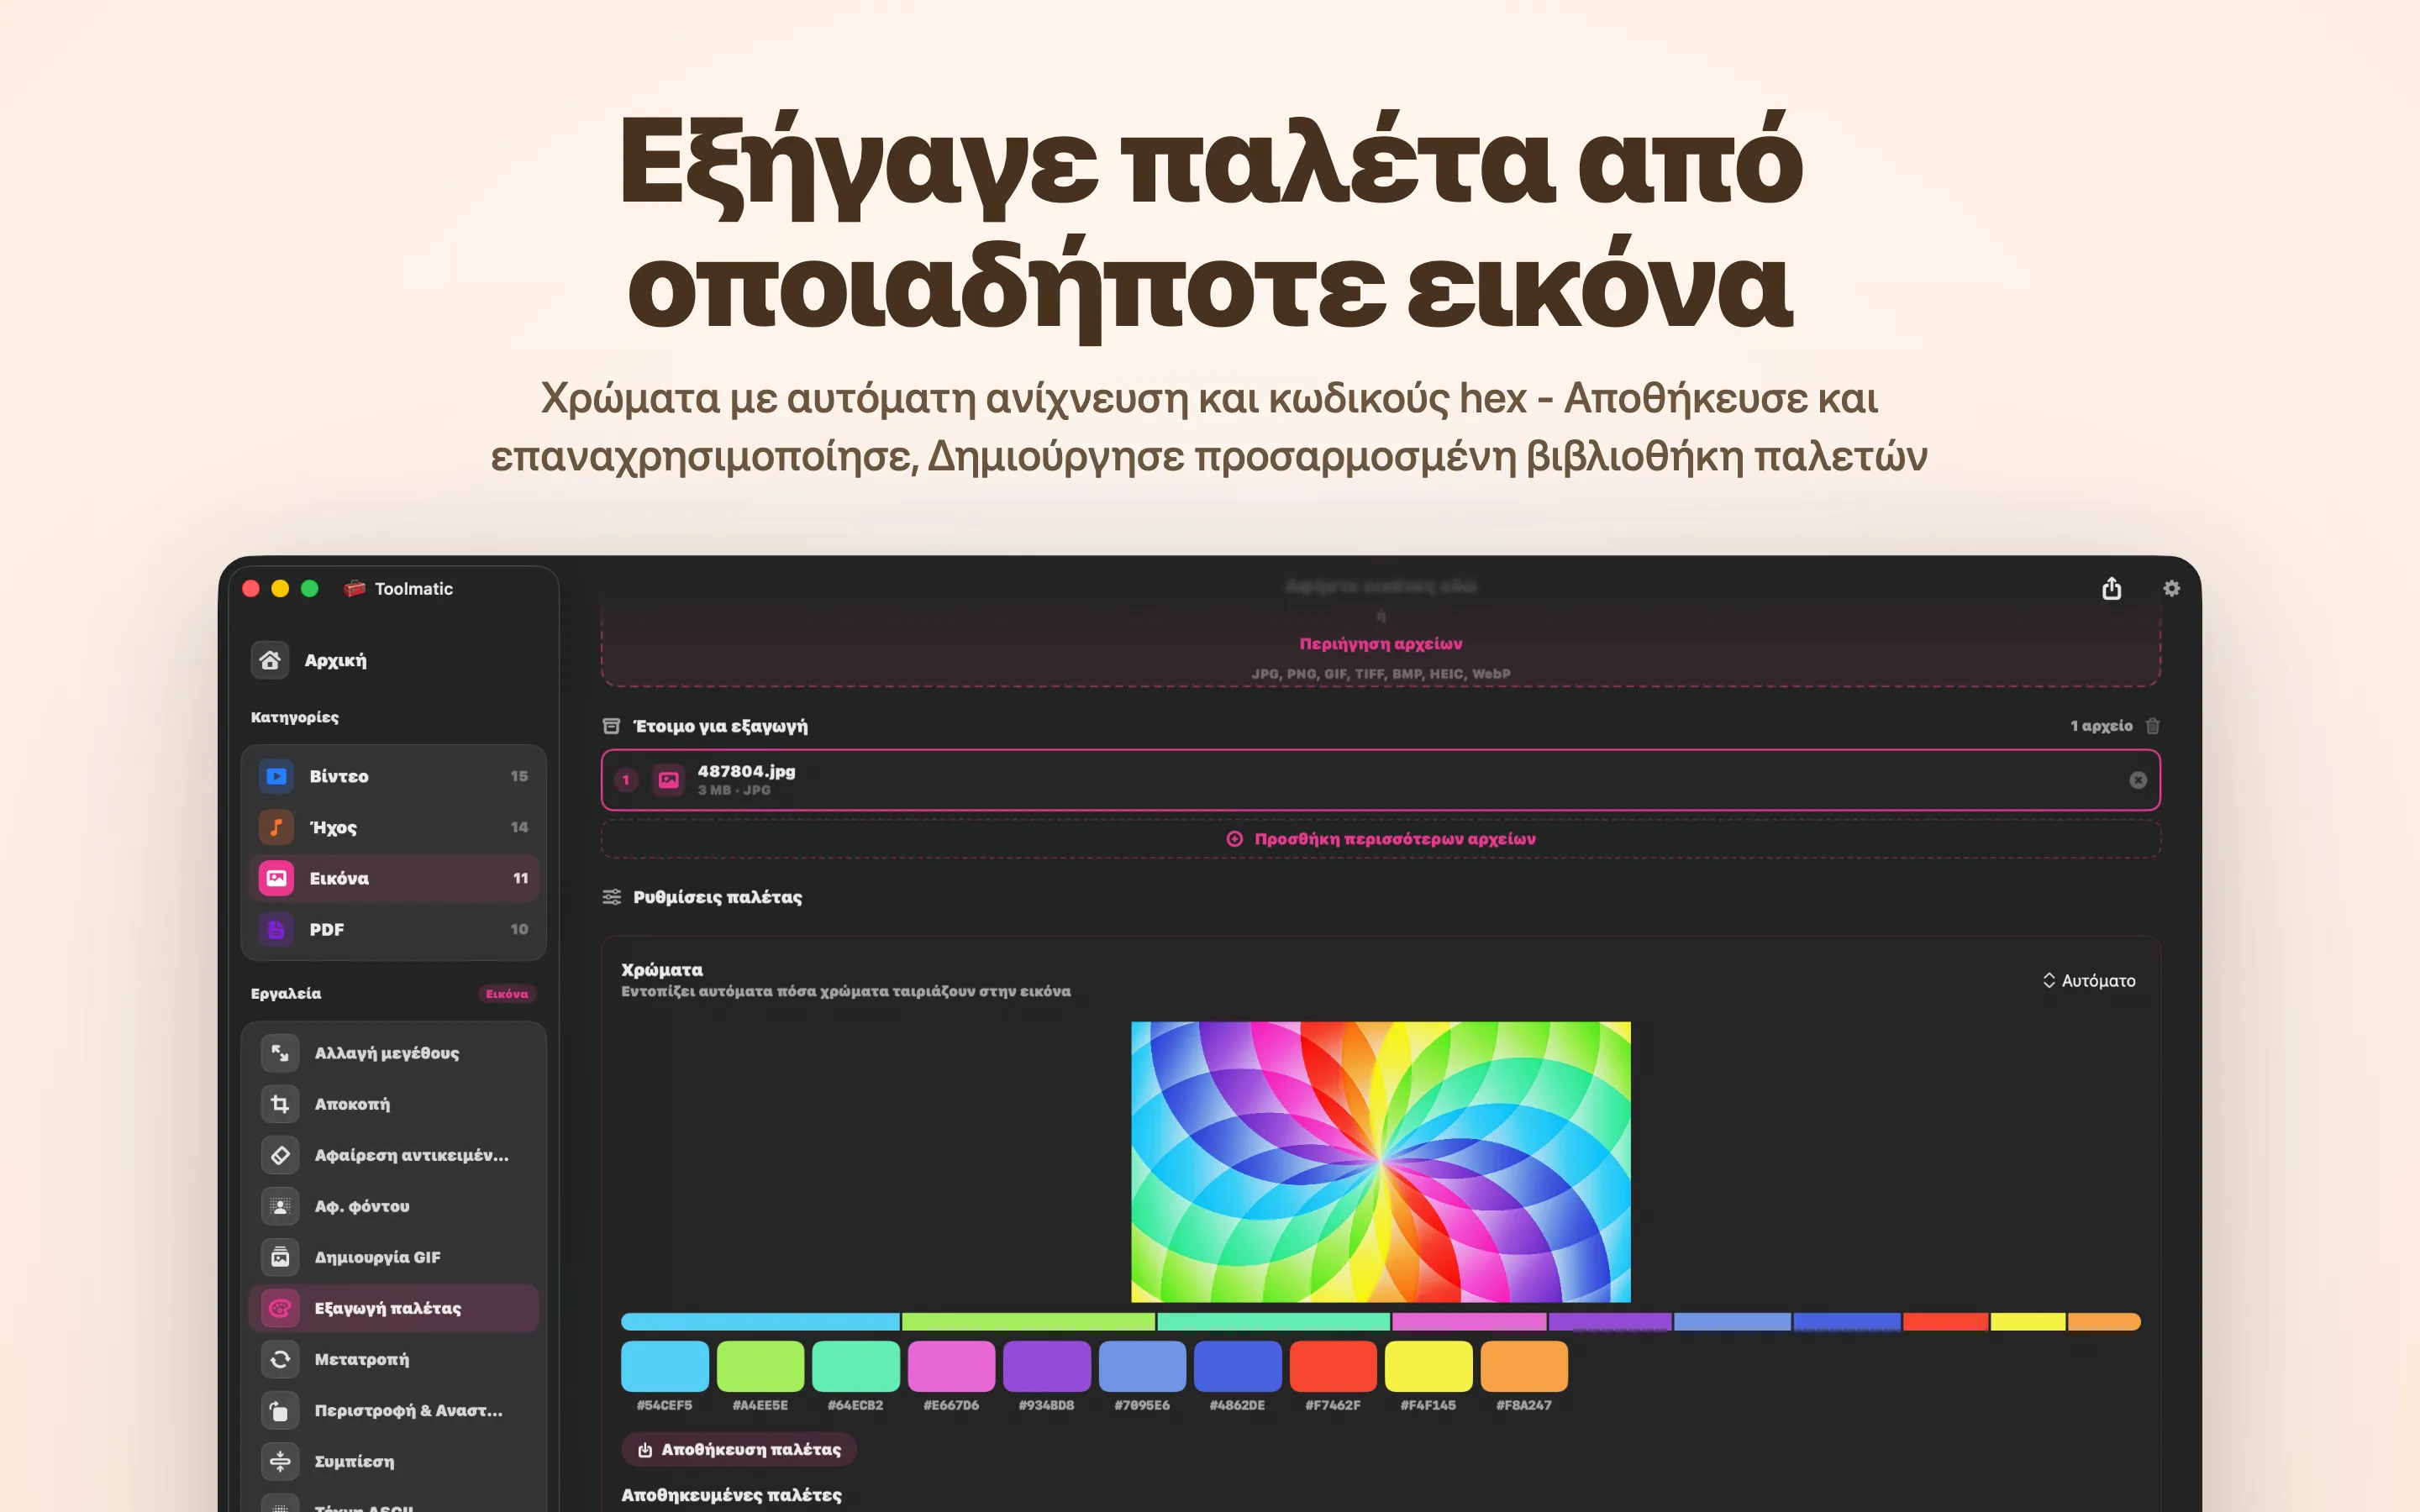The width and height of the screenshot is (2420, 1512).
Task: Click the Toolmatic toolbox app icon
Action: tap(354, 589)
